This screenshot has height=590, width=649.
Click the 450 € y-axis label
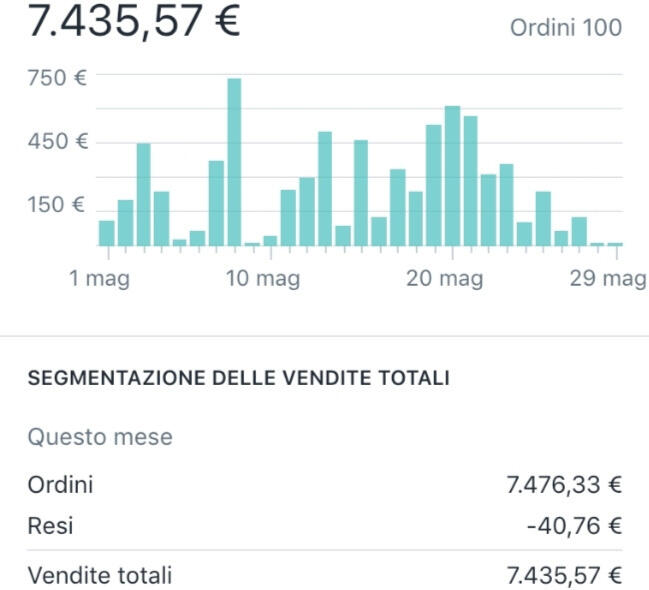58,141
